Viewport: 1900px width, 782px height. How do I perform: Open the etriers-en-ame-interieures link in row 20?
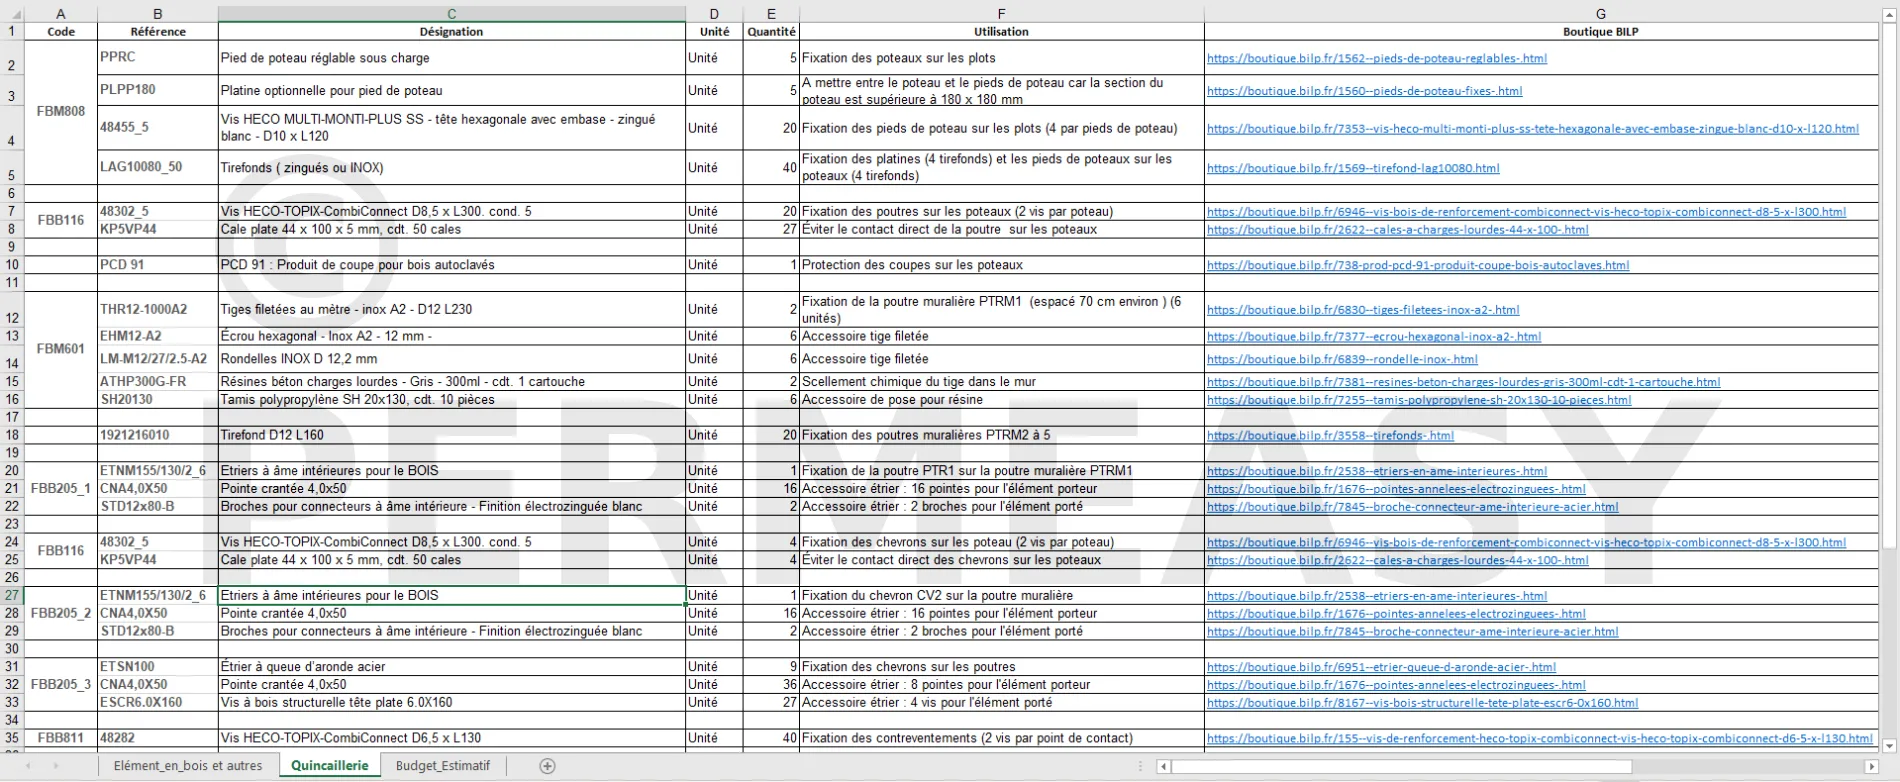(1376, 471)
